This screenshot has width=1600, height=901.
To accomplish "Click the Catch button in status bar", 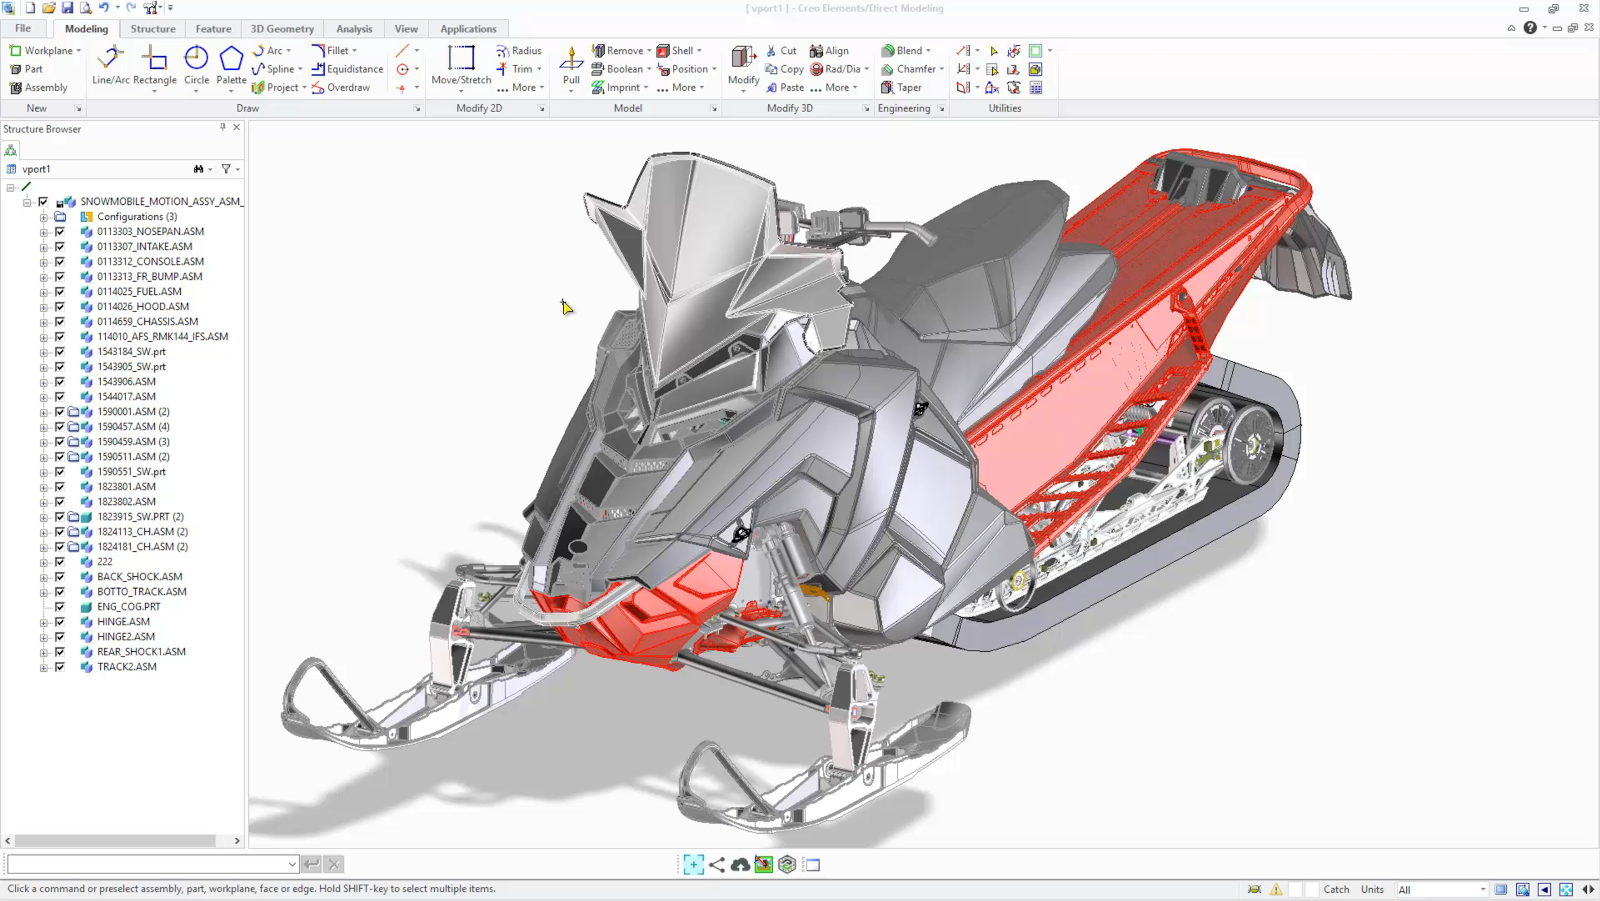I will pyautogui.click(x=1336, y=888).
